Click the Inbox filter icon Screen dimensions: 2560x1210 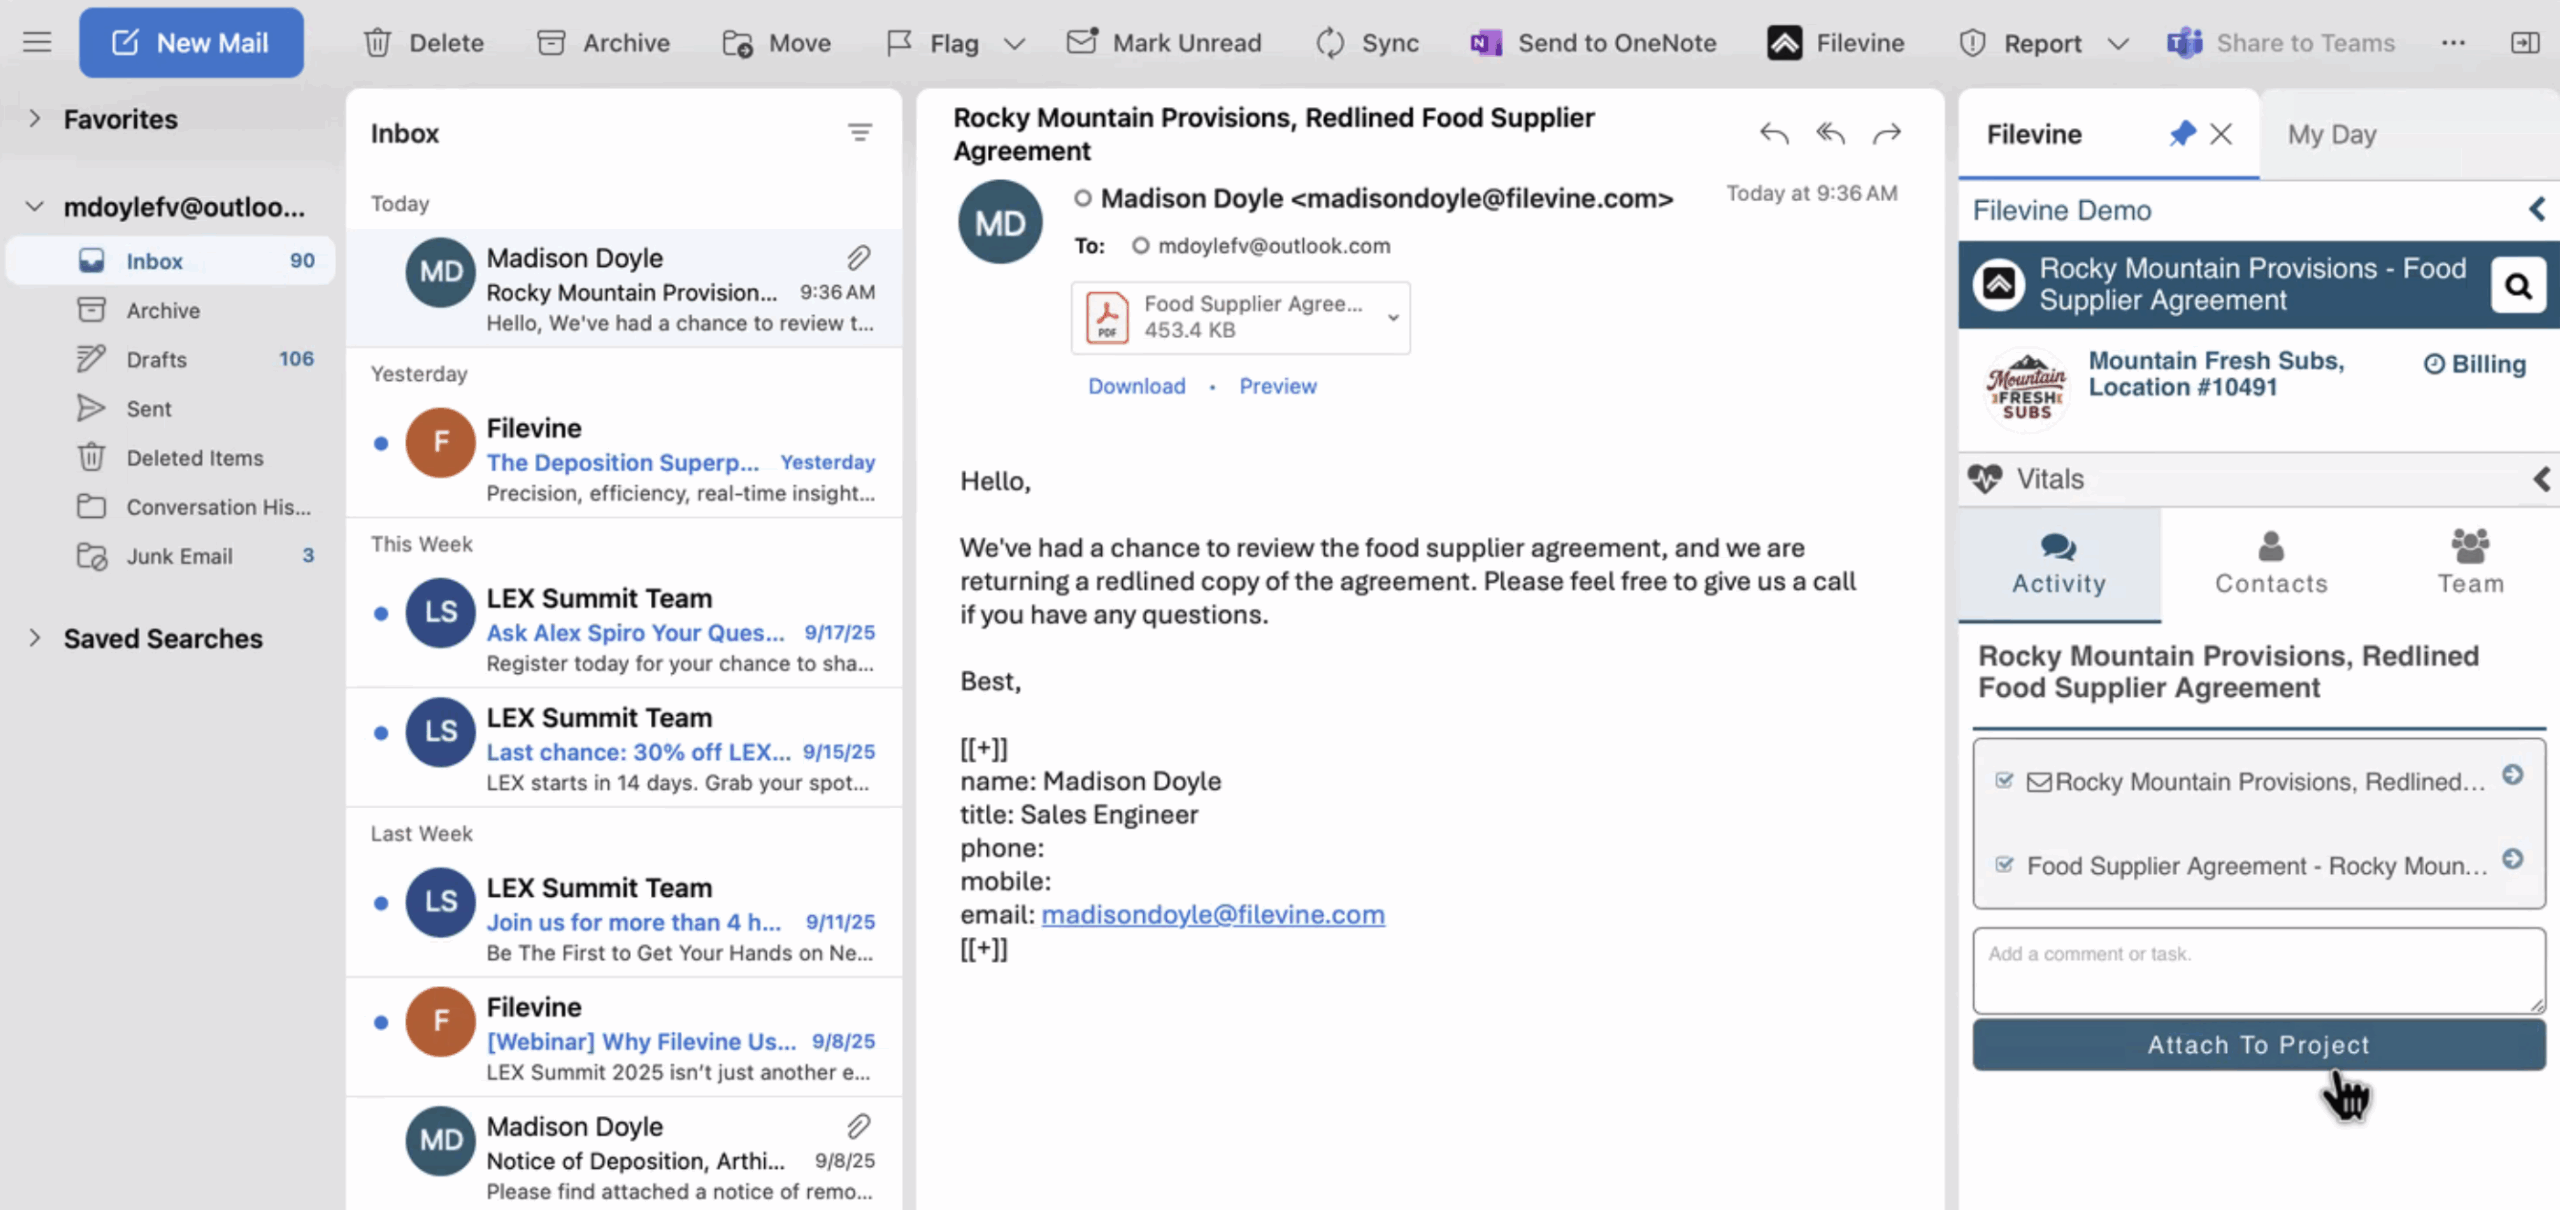click(859, 133)
